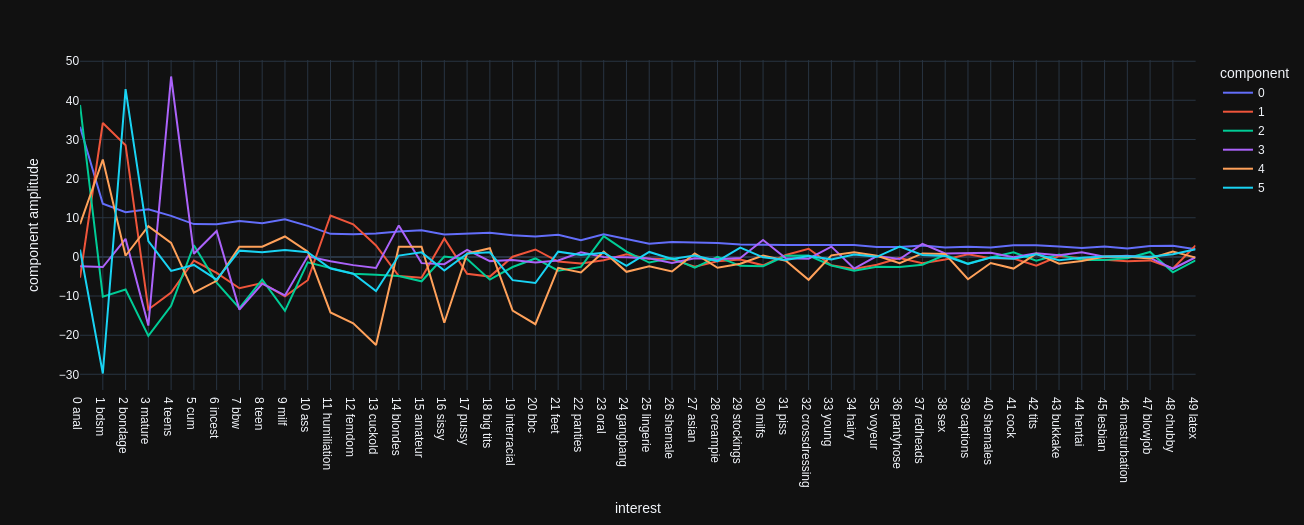Click orange line trough at "13 cuckold"
1304x525 pixels.
click(x=376, y=345)
